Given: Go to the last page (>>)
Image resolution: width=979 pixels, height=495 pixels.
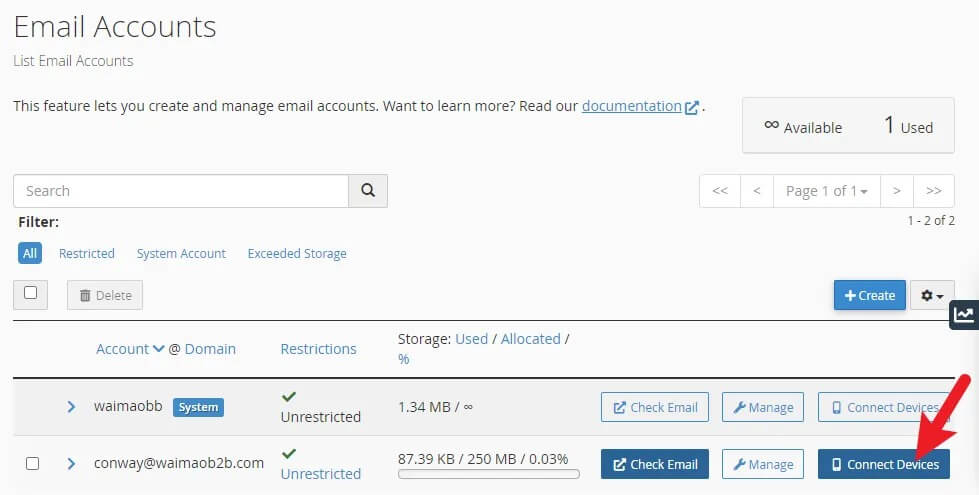Looking at the screenshot, I should 933,191.
